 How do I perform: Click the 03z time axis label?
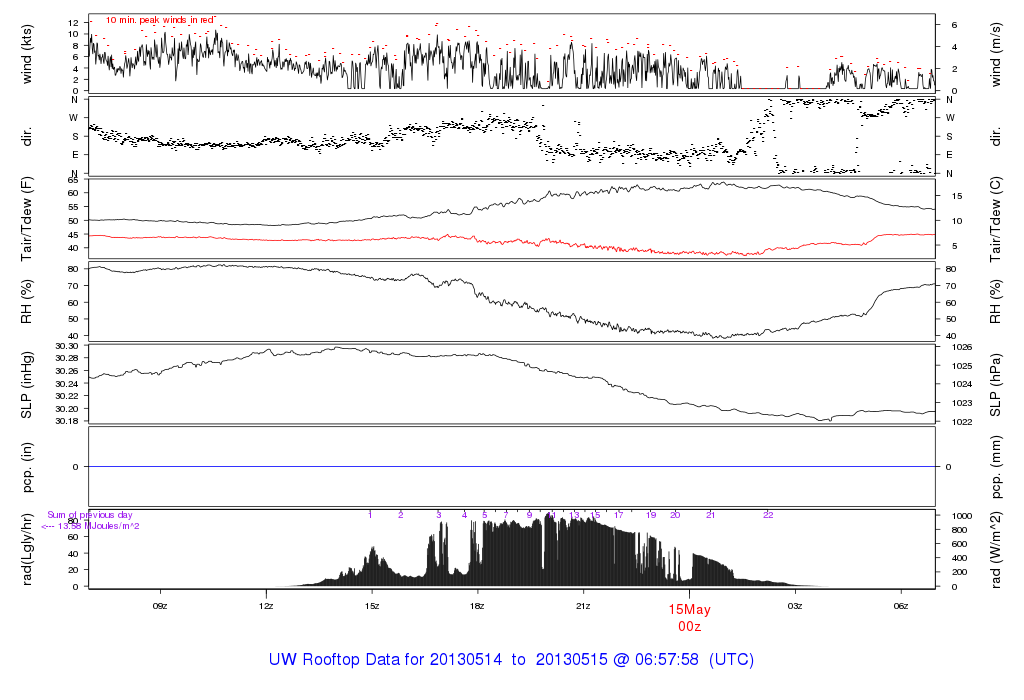pos(796,605)
